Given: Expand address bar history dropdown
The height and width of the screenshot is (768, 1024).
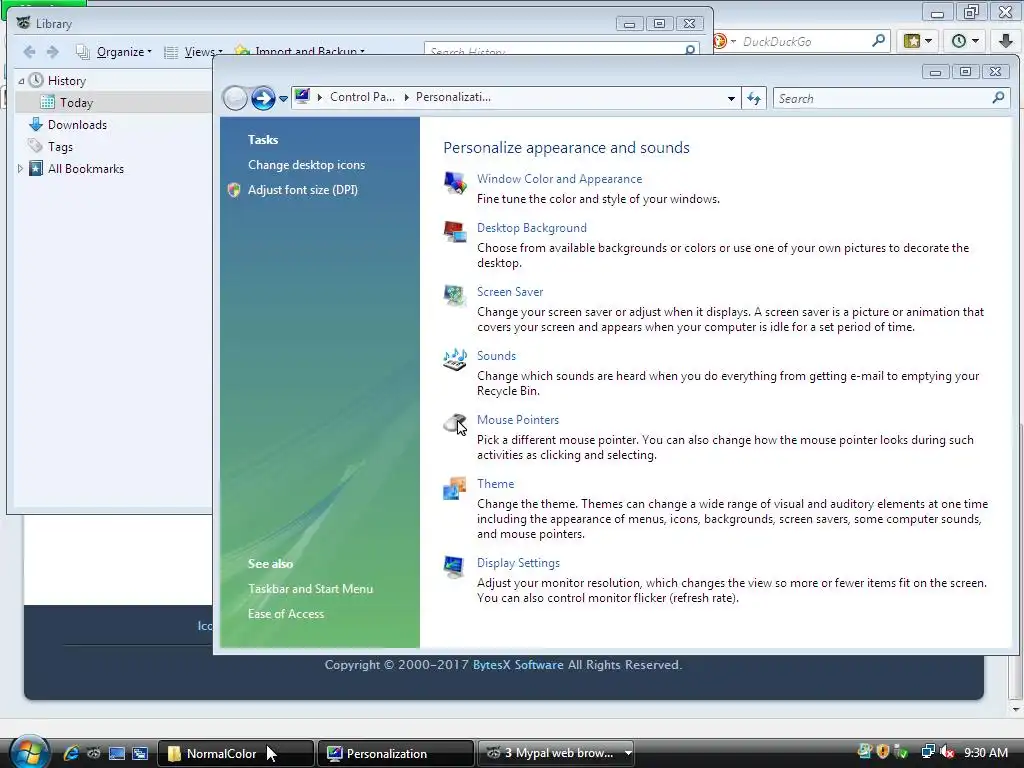Looking at the screenshot, I should [731, 99].
